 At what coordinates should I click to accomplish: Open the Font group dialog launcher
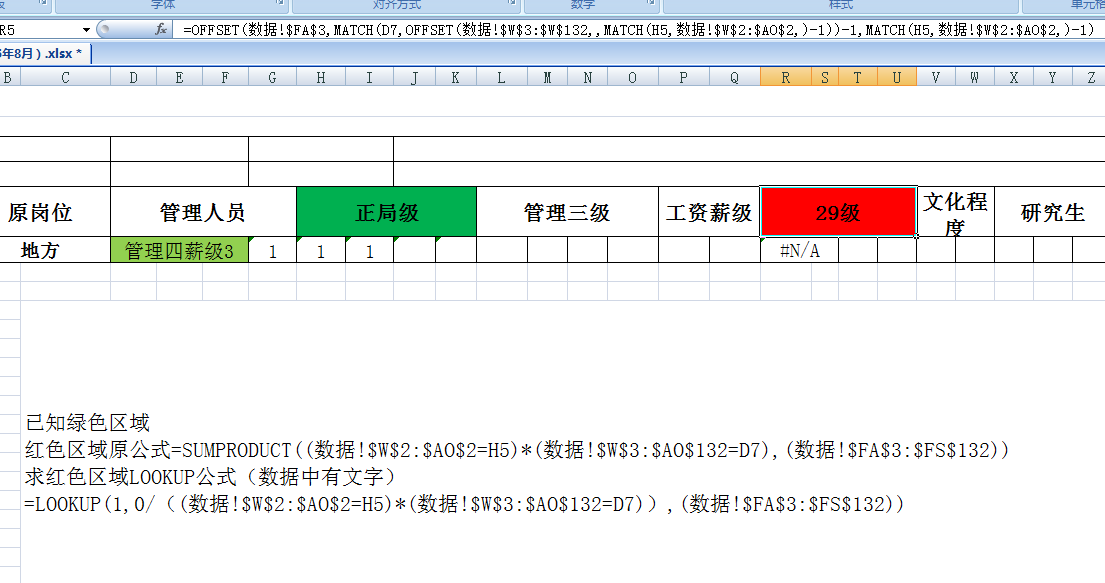(283, 5)
